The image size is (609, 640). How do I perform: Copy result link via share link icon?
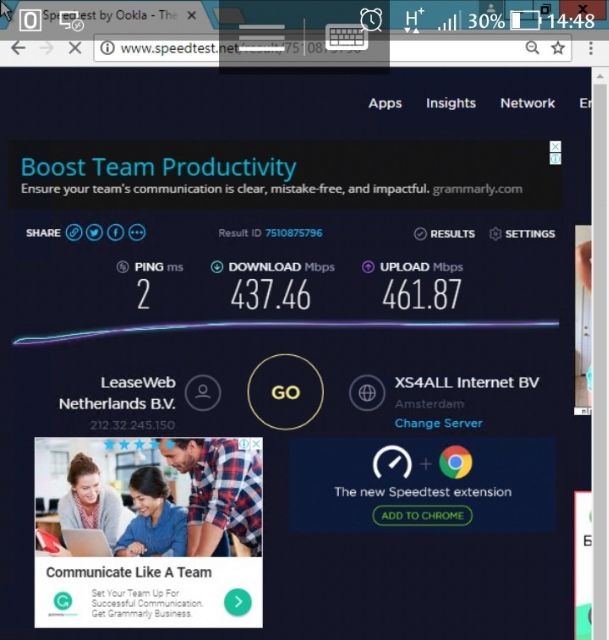coord(74,233)
